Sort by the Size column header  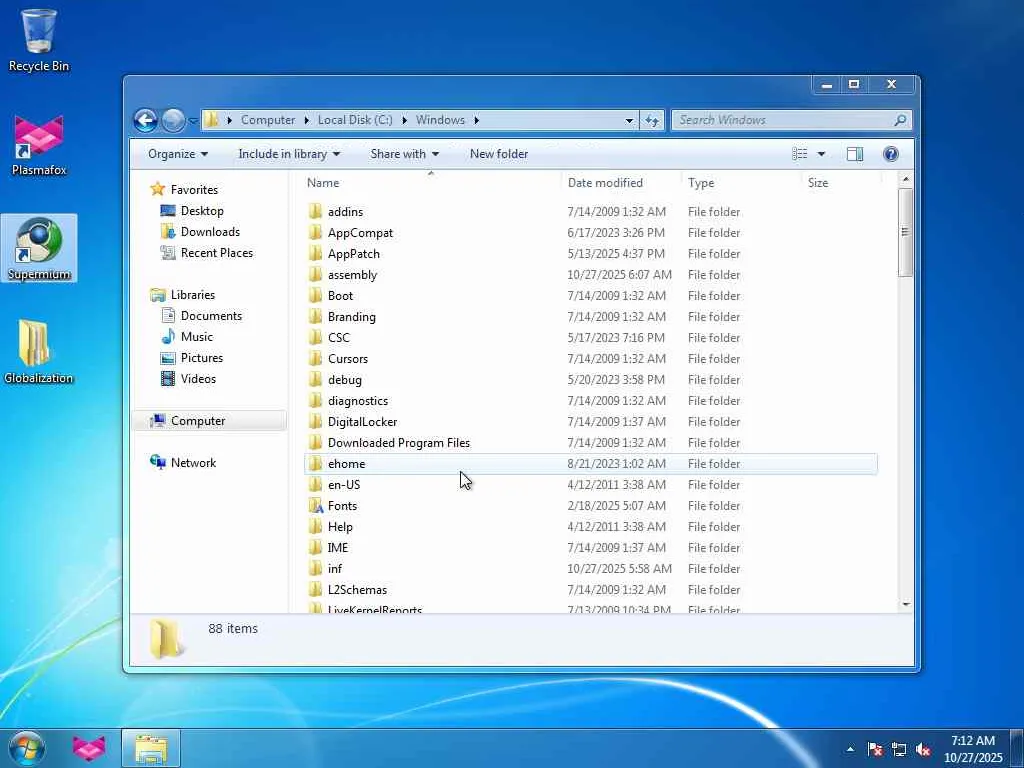coord(841,183)
